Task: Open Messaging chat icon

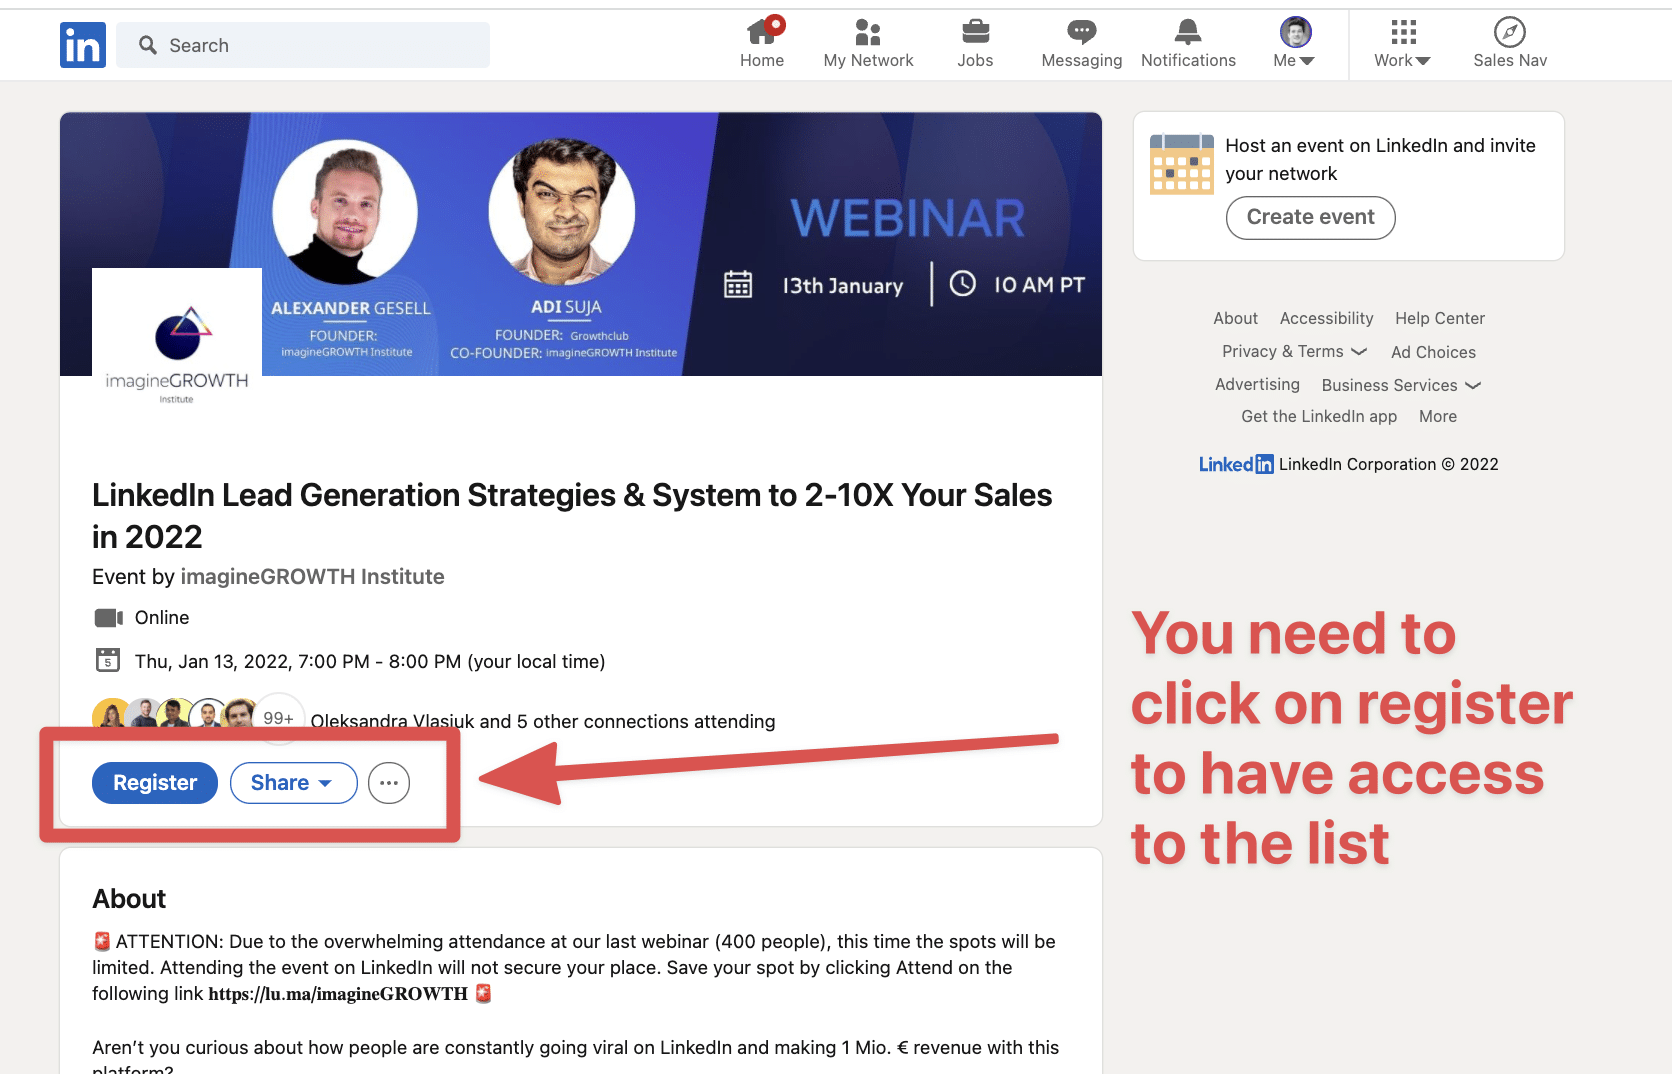Action: [1081, 32]
